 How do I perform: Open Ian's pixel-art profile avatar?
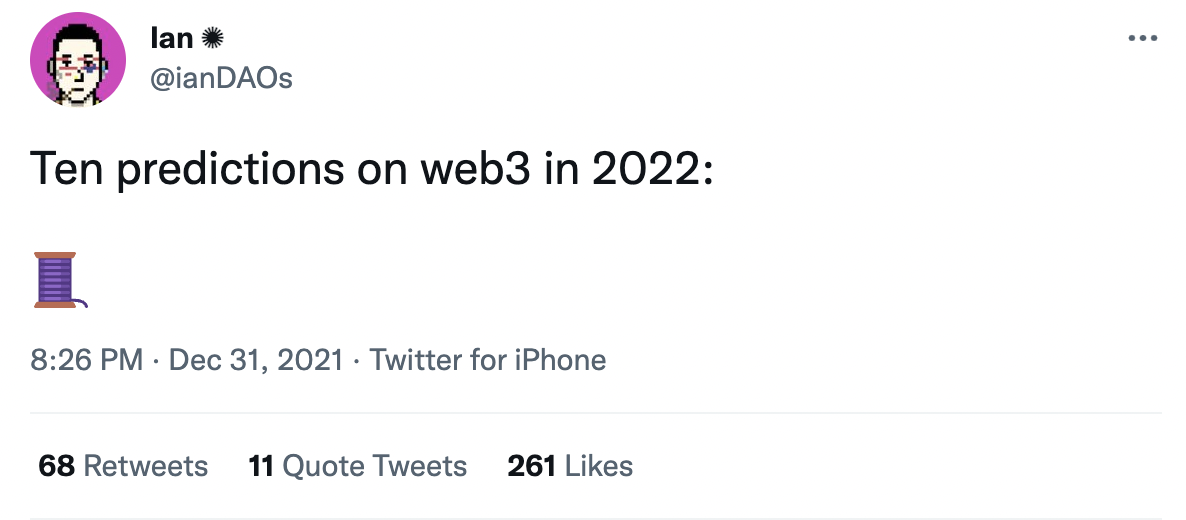(x=78, y=60)
